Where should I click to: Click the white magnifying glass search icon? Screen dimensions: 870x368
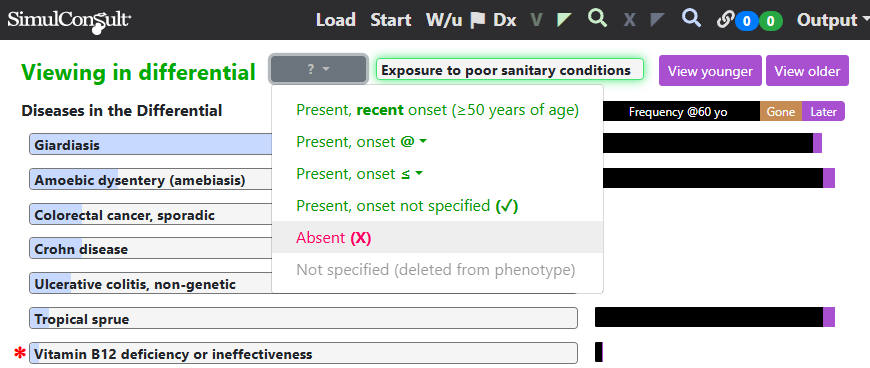click(x=691, y=19)
